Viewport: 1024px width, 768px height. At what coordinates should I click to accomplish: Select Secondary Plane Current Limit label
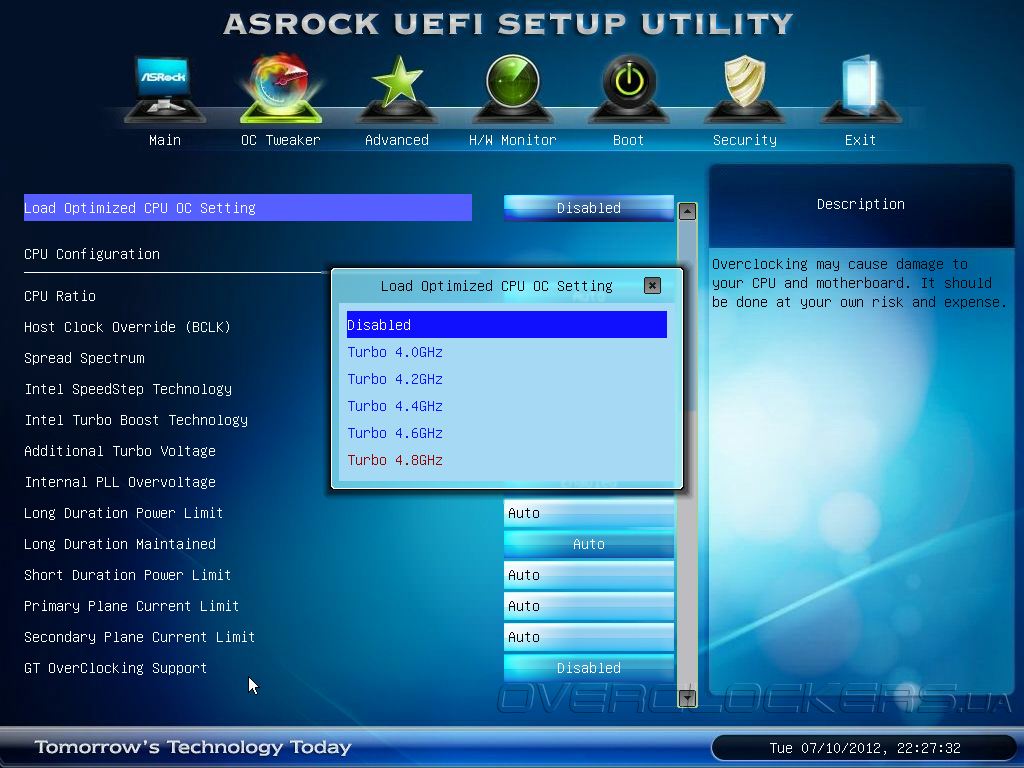139,637
